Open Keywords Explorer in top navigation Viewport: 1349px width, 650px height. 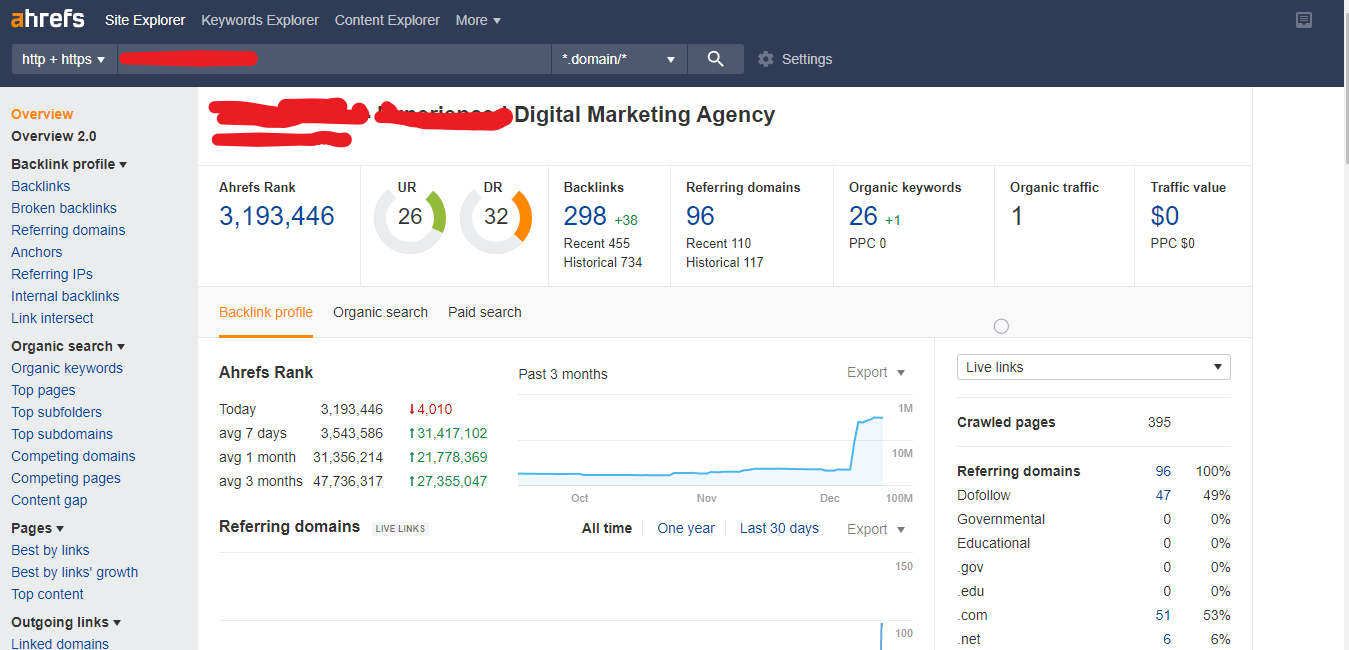point(260,20)
